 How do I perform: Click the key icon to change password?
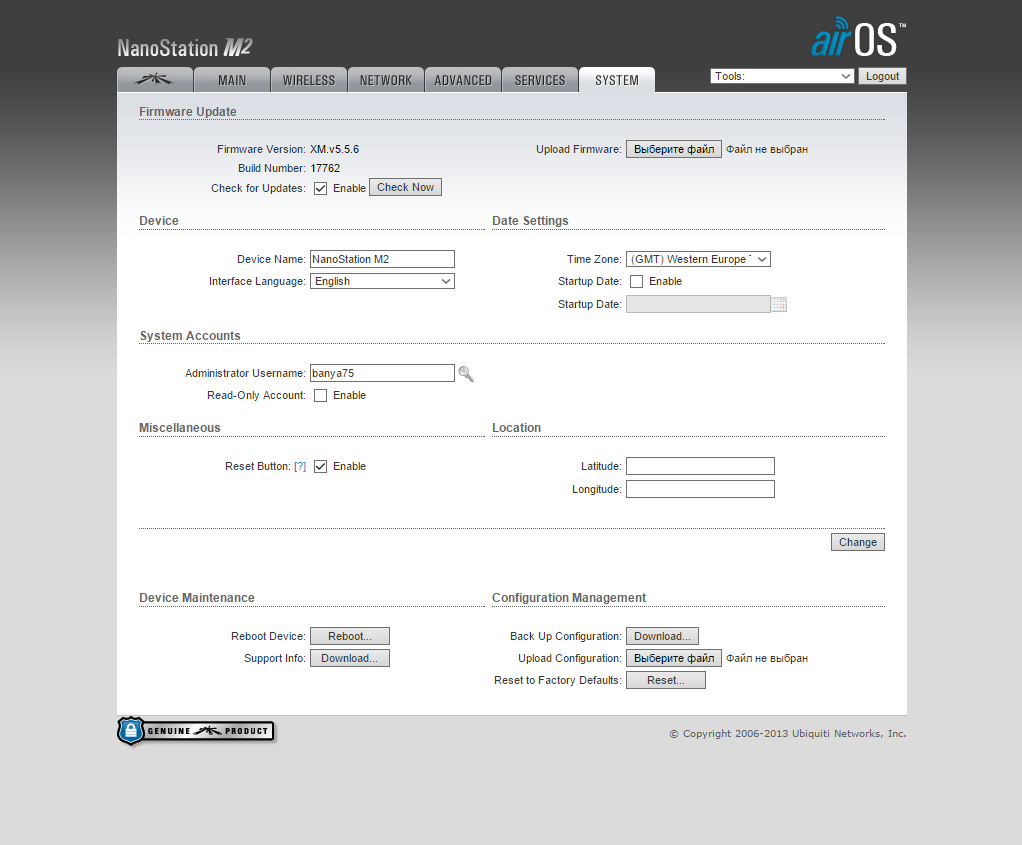pos(465,374)
